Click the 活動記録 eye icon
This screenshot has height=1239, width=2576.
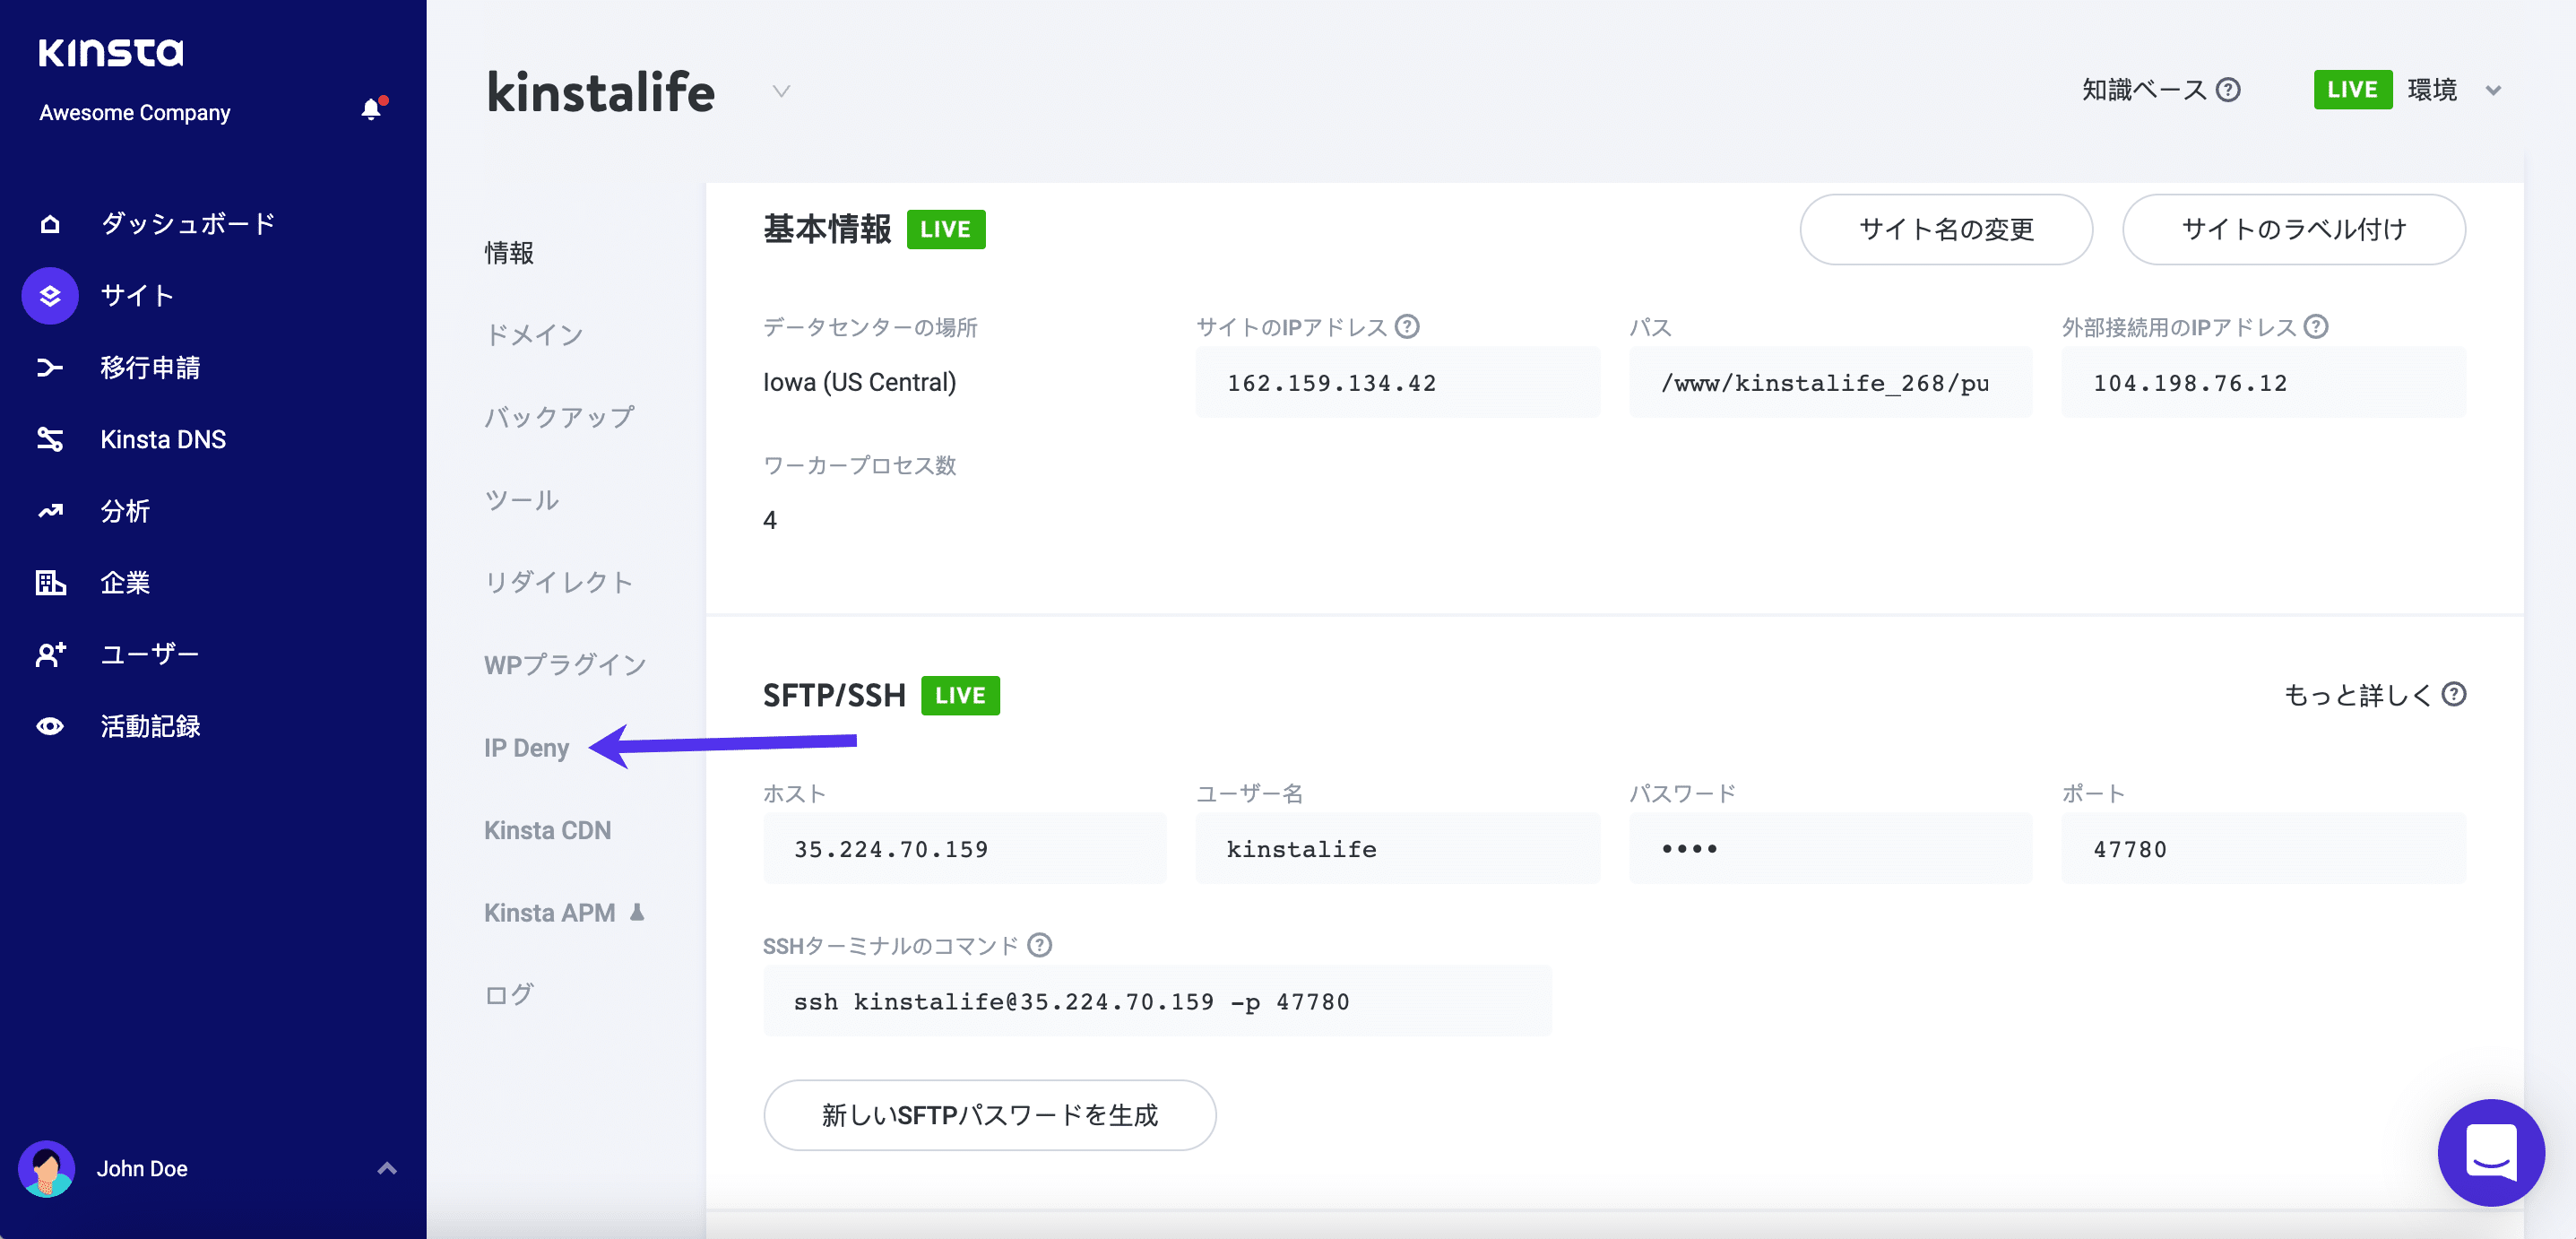(x=50, y=726)
